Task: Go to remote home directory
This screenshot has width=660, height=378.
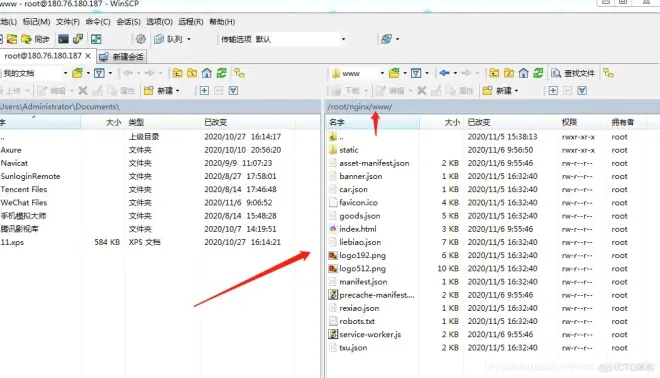Action: click(x=523, y=73)
